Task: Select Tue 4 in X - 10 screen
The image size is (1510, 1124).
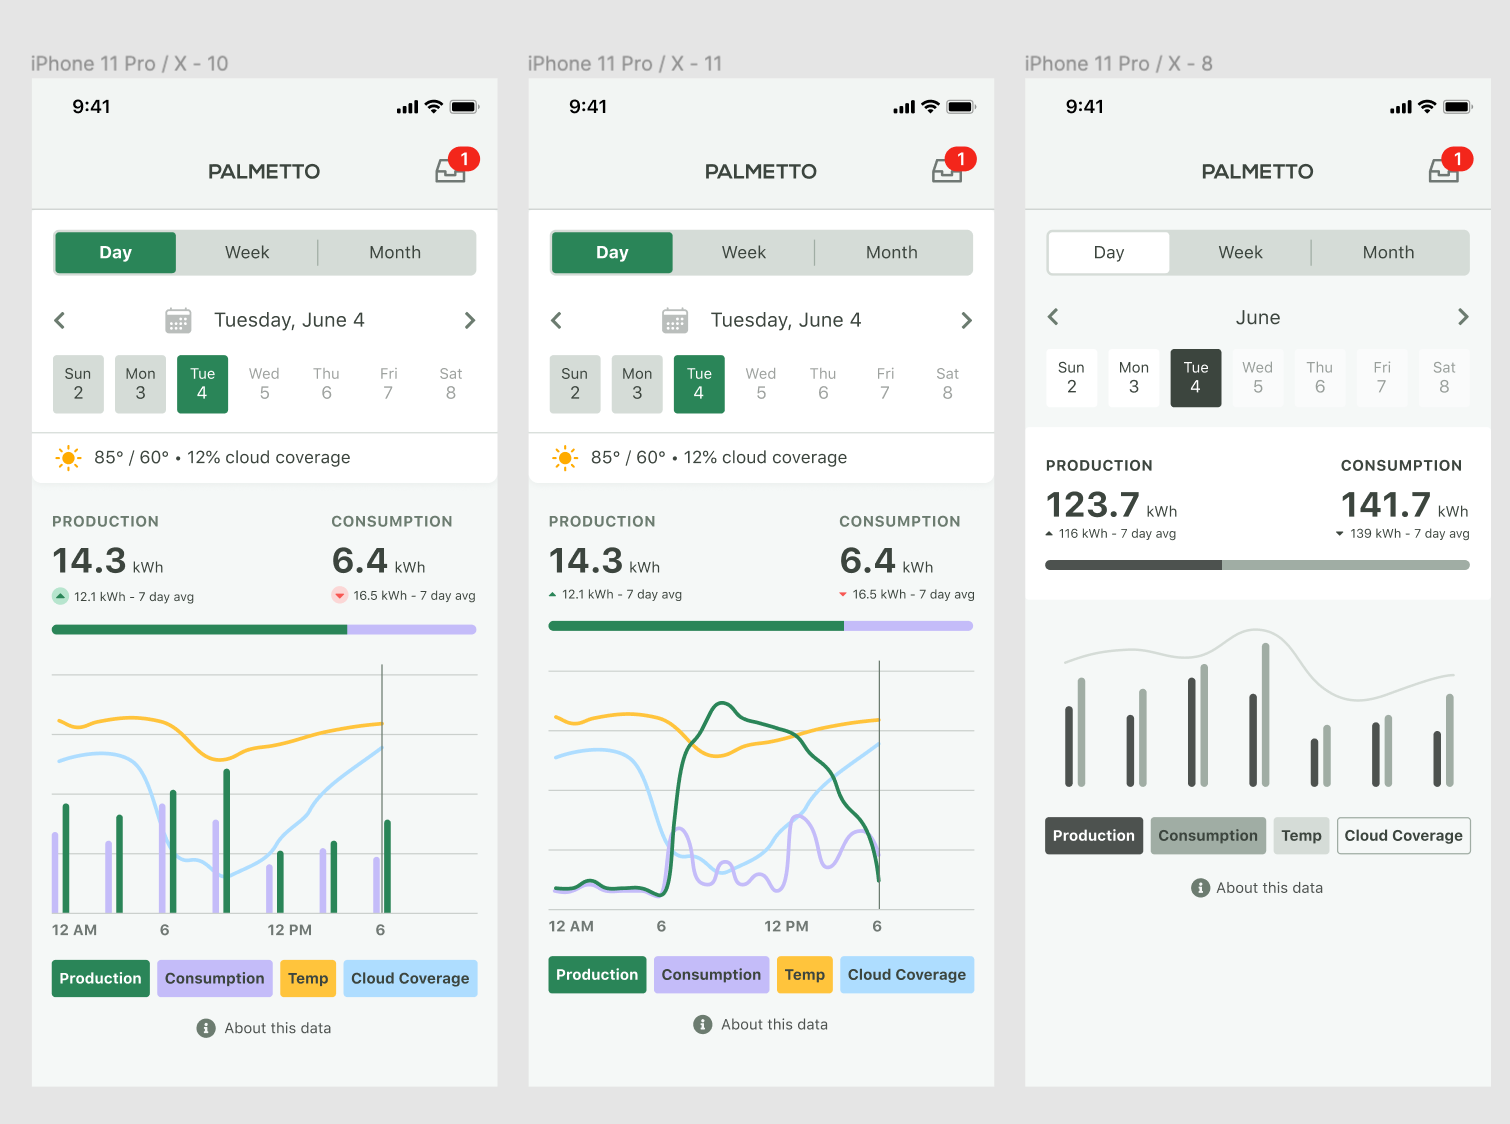Action: coord(202,384)
